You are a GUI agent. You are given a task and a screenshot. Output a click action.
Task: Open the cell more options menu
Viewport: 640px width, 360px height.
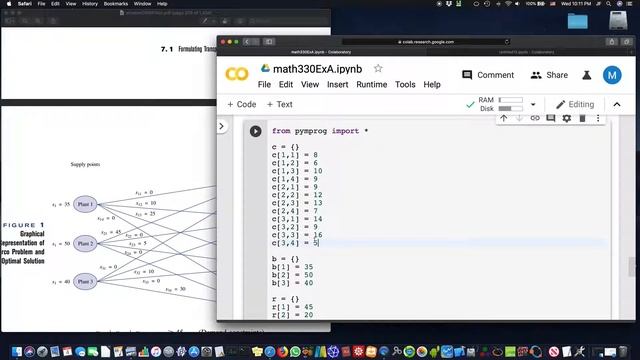598,118
